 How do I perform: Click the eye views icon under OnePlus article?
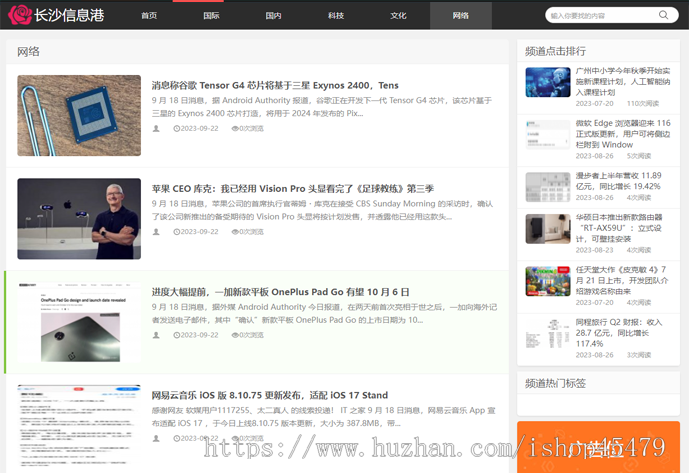click(x=235, y=335)
